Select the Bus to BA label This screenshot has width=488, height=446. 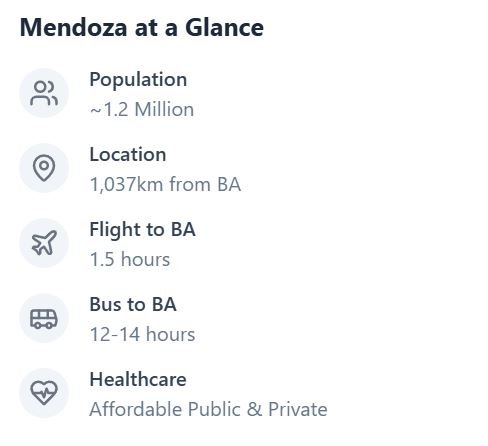(x=133, y=304)
